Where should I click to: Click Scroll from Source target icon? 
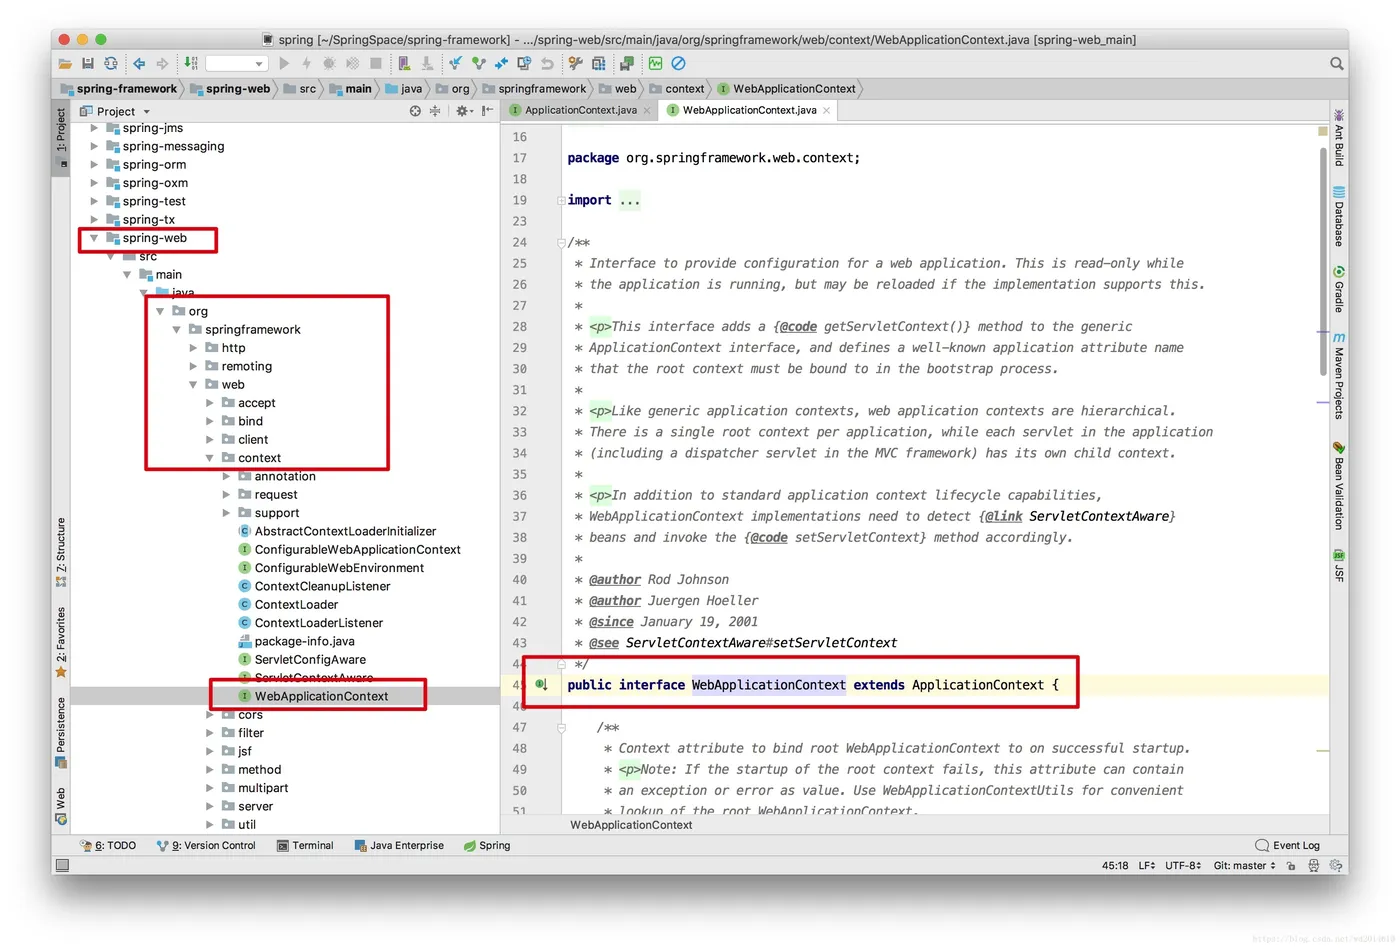coord(415,111)
